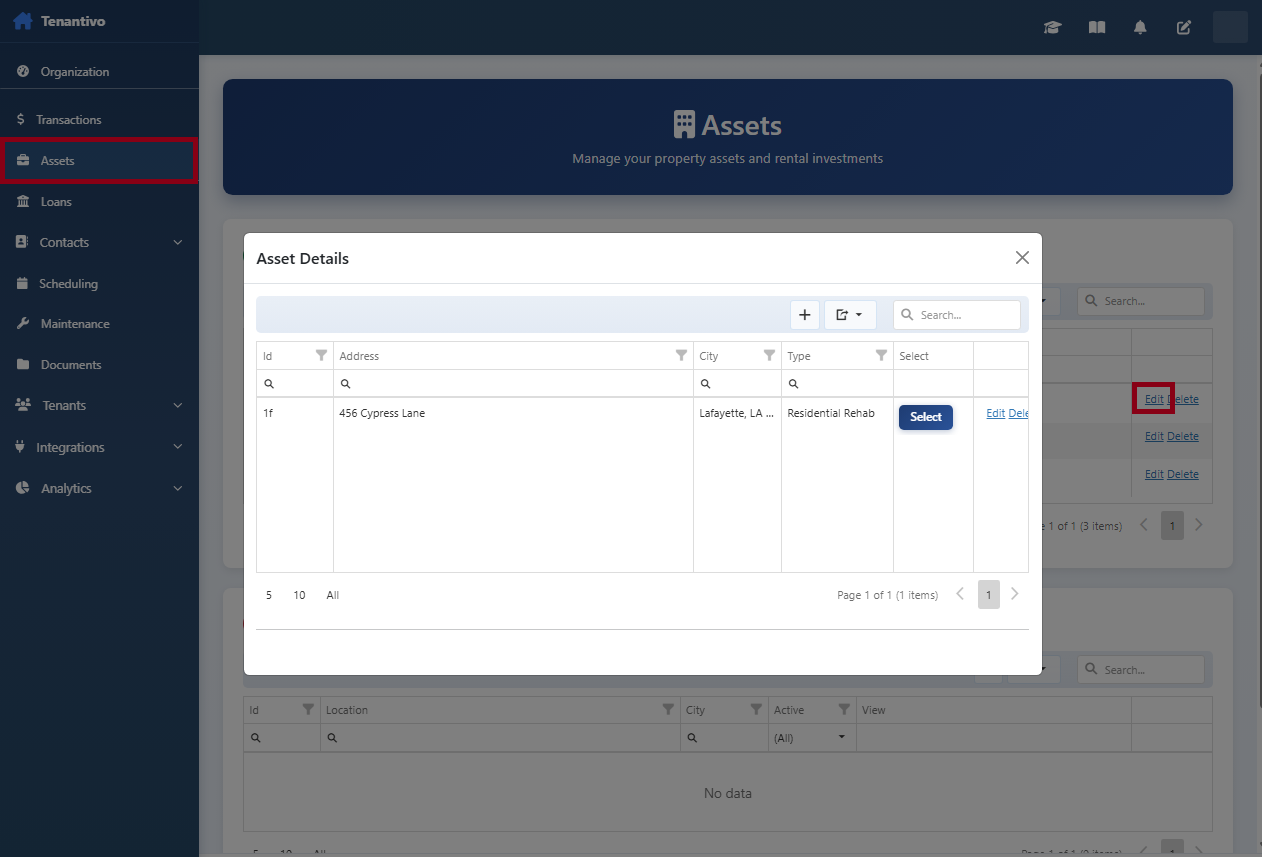Focus the Search field in Asset Details
The image size is (1262, 857).
(957, 315)
